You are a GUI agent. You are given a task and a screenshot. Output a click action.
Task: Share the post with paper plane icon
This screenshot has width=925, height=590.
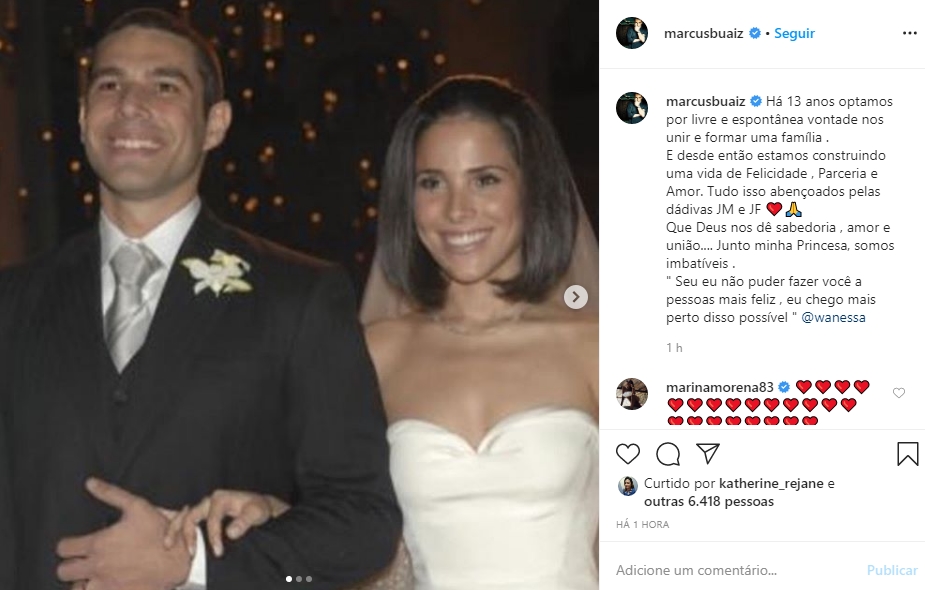pyautogui.click(x=708, y=454)
